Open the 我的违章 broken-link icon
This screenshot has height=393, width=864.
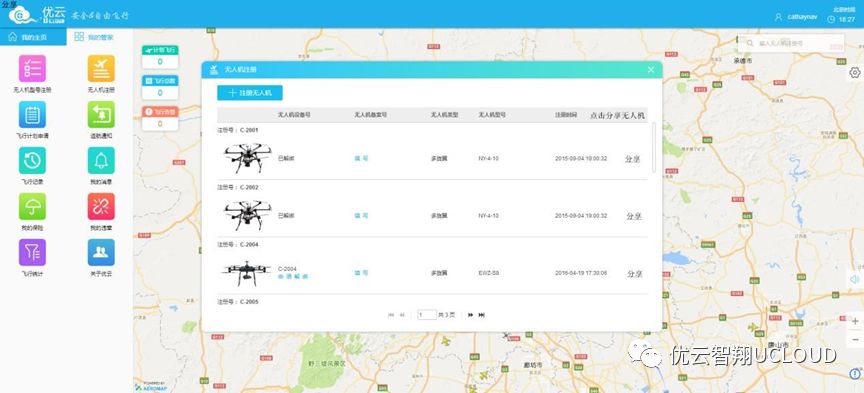(x=101, y=207)
